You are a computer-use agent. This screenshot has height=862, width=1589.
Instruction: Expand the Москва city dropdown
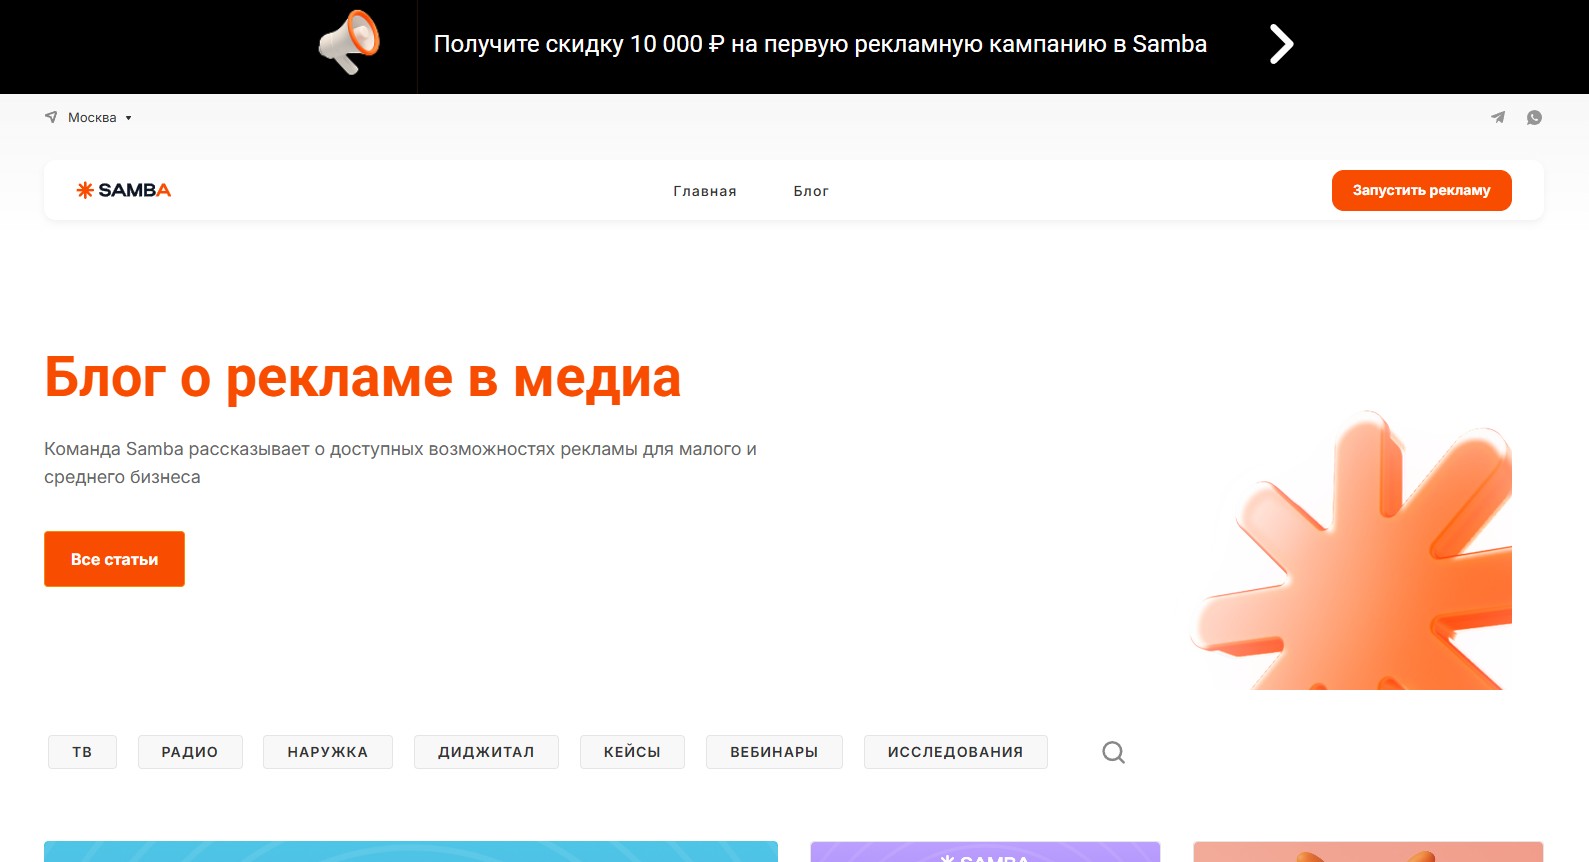tap(99, 117)
